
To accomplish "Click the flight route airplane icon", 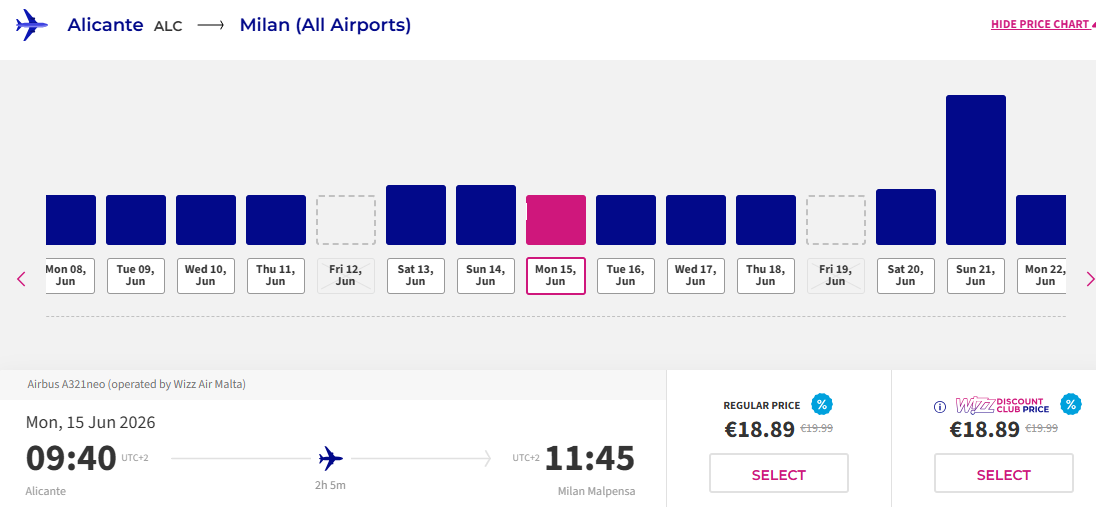I will pyautogui.click(x=331, y=459).
